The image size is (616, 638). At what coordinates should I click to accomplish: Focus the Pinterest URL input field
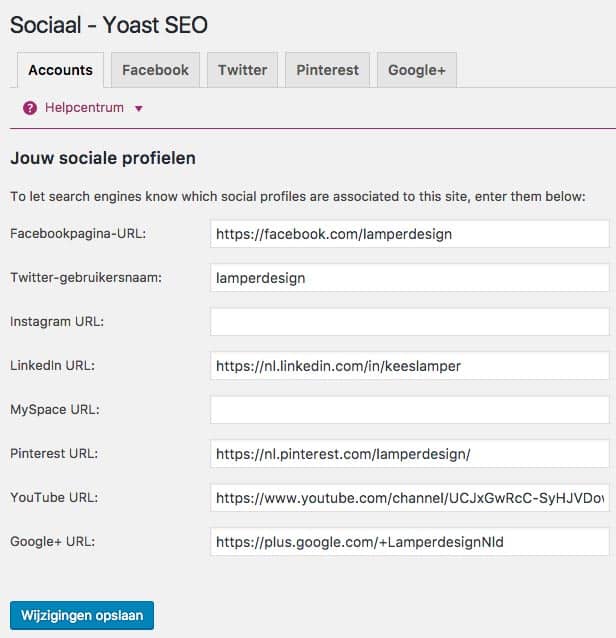[410, 454]
